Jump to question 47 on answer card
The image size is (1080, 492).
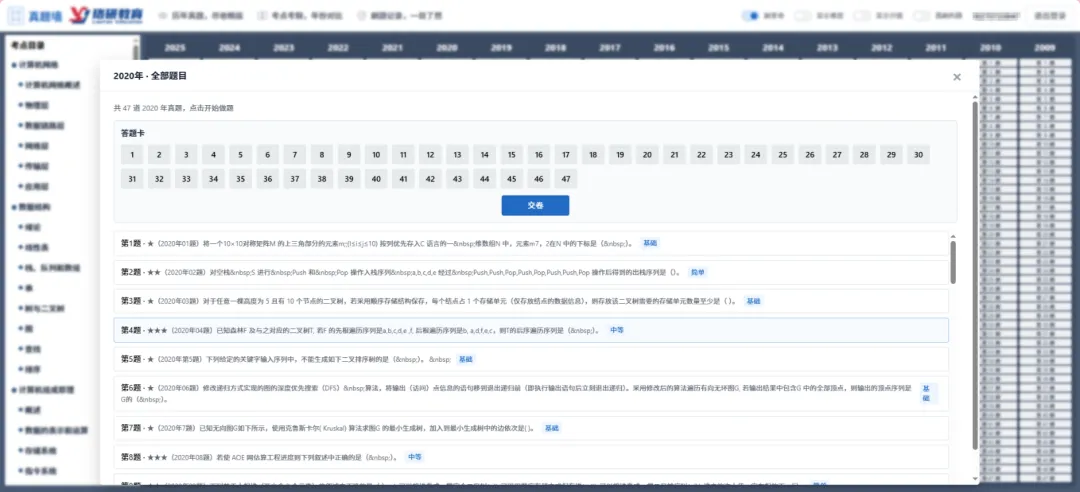coord(565,179)
